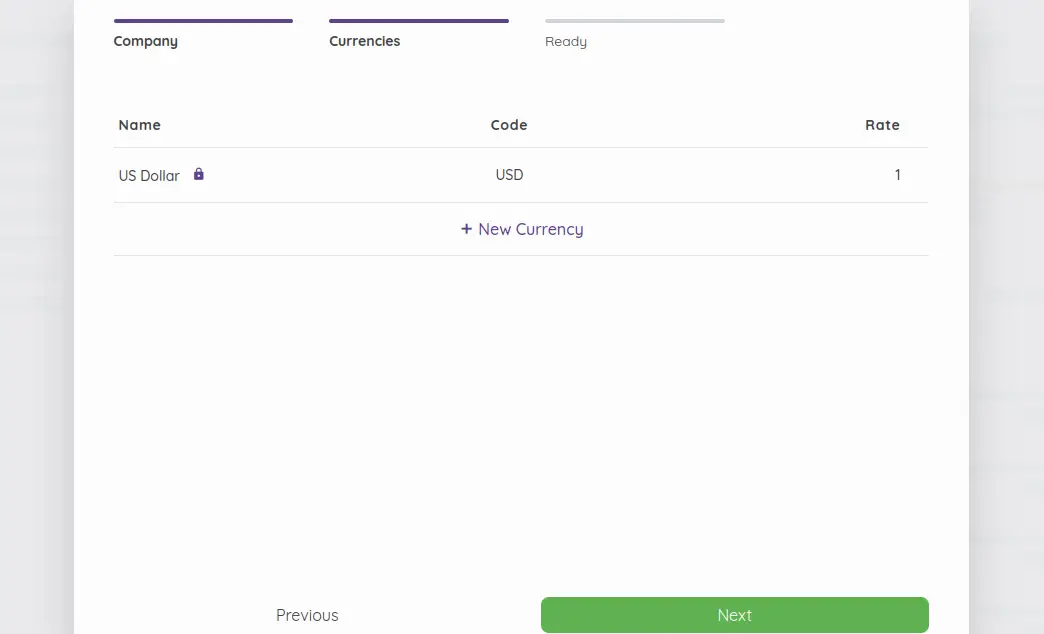This screenshot has width=1044, height=634.
Task: Click the purple progress bar above Currencies
Action: tap(419, 21)
